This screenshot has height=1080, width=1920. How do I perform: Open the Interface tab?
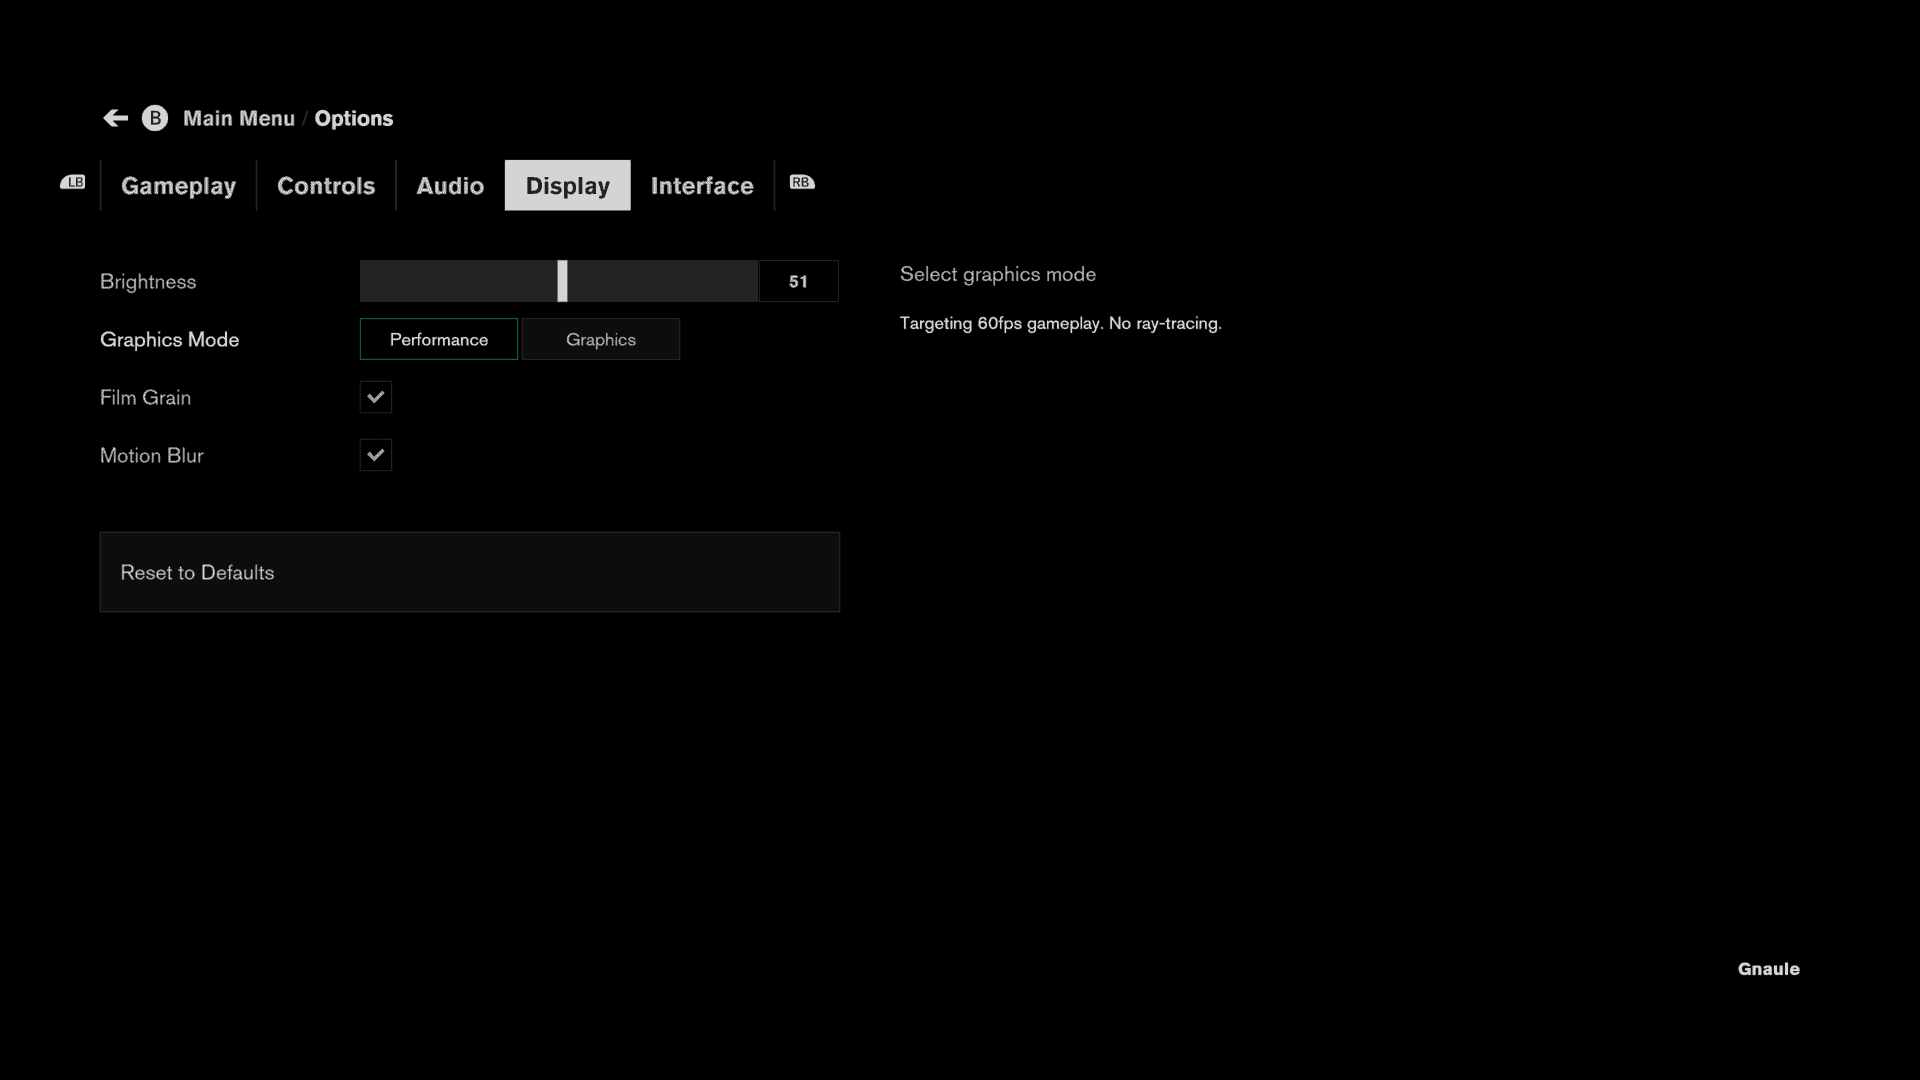tap(702, 186)
